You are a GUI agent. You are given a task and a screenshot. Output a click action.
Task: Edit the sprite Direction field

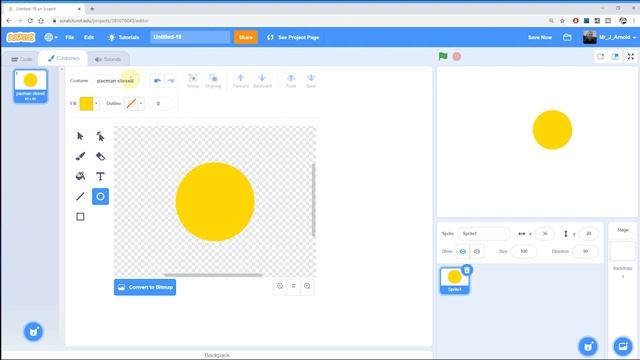(585, 251)
